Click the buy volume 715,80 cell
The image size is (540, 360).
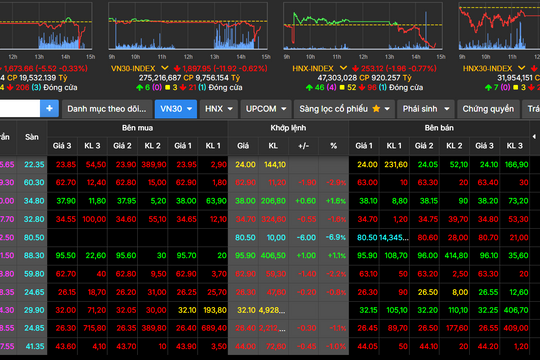pos(94,328)
